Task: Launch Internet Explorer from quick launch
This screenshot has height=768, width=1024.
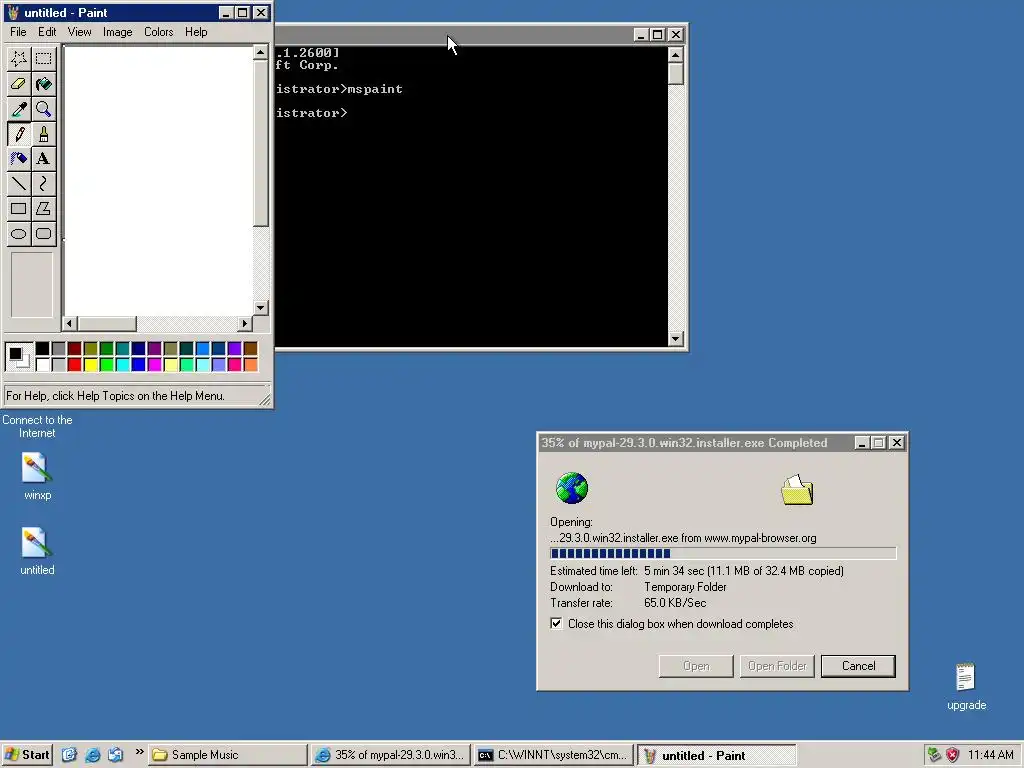Action: (x=93, y=755)
